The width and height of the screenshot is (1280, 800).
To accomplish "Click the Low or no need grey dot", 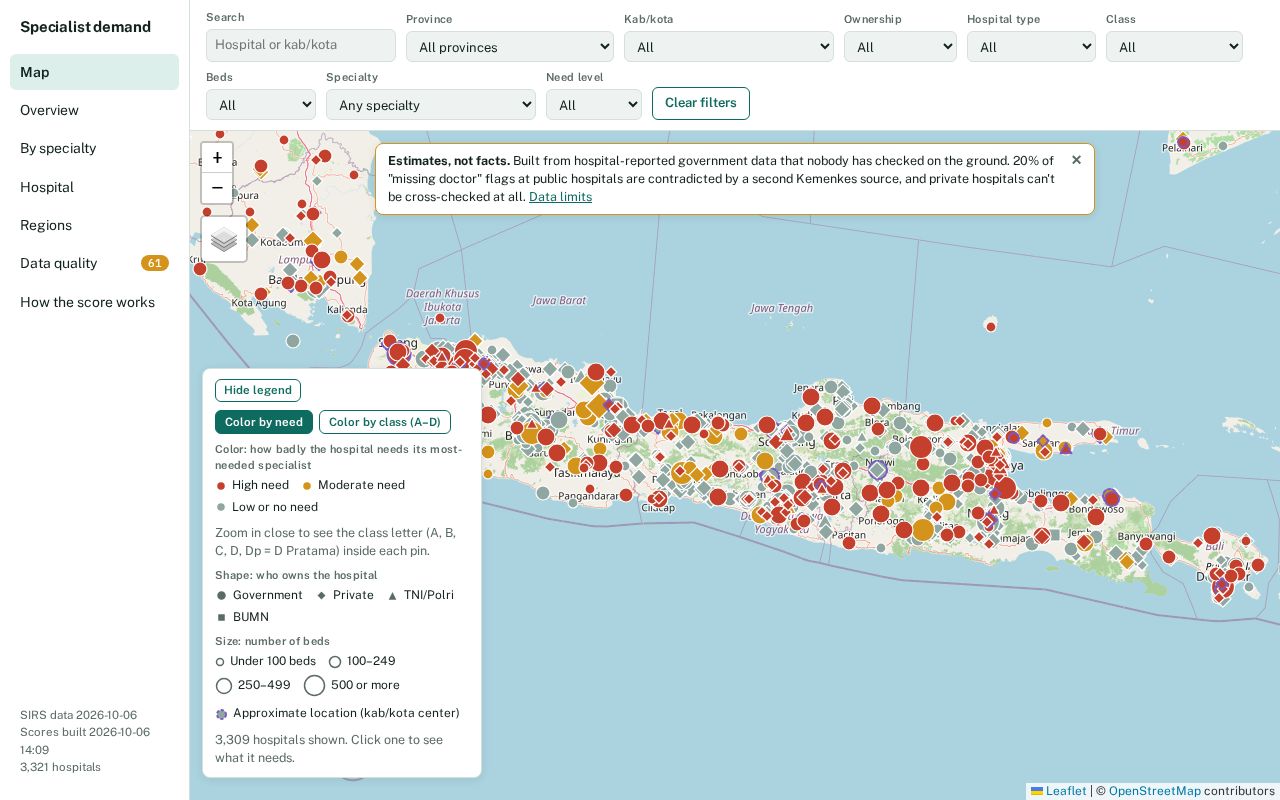I will tap(221, 508).
